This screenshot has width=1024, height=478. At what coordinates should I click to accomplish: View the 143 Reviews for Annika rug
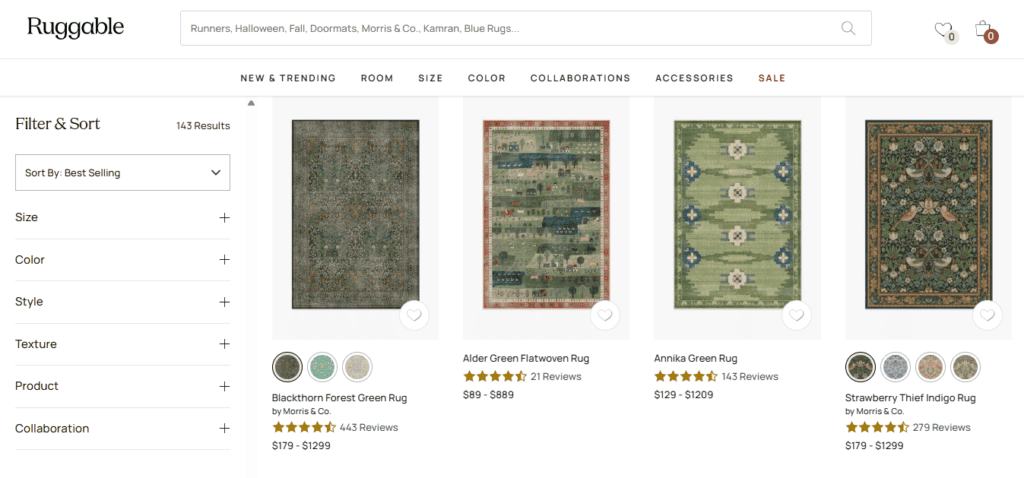750,377
